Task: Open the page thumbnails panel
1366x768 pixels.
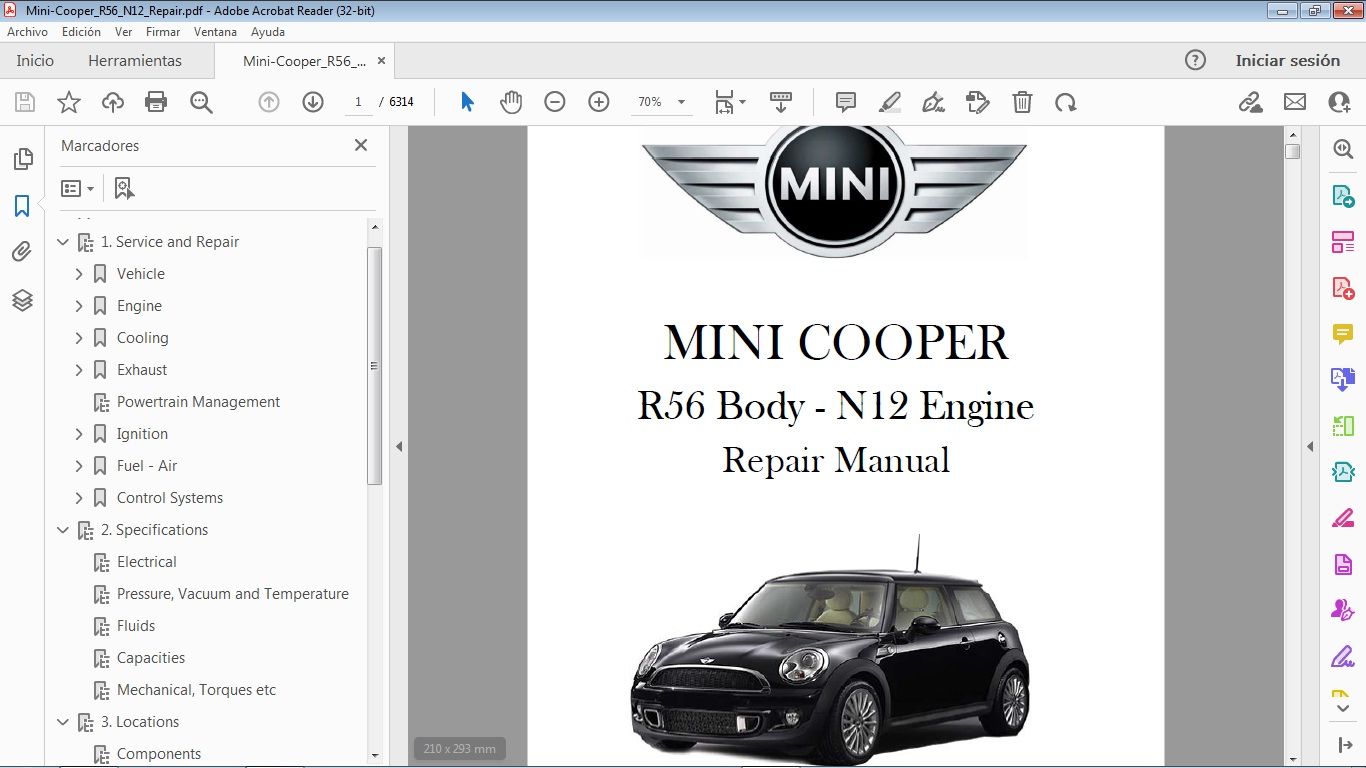Action: [x=23, y=158]
